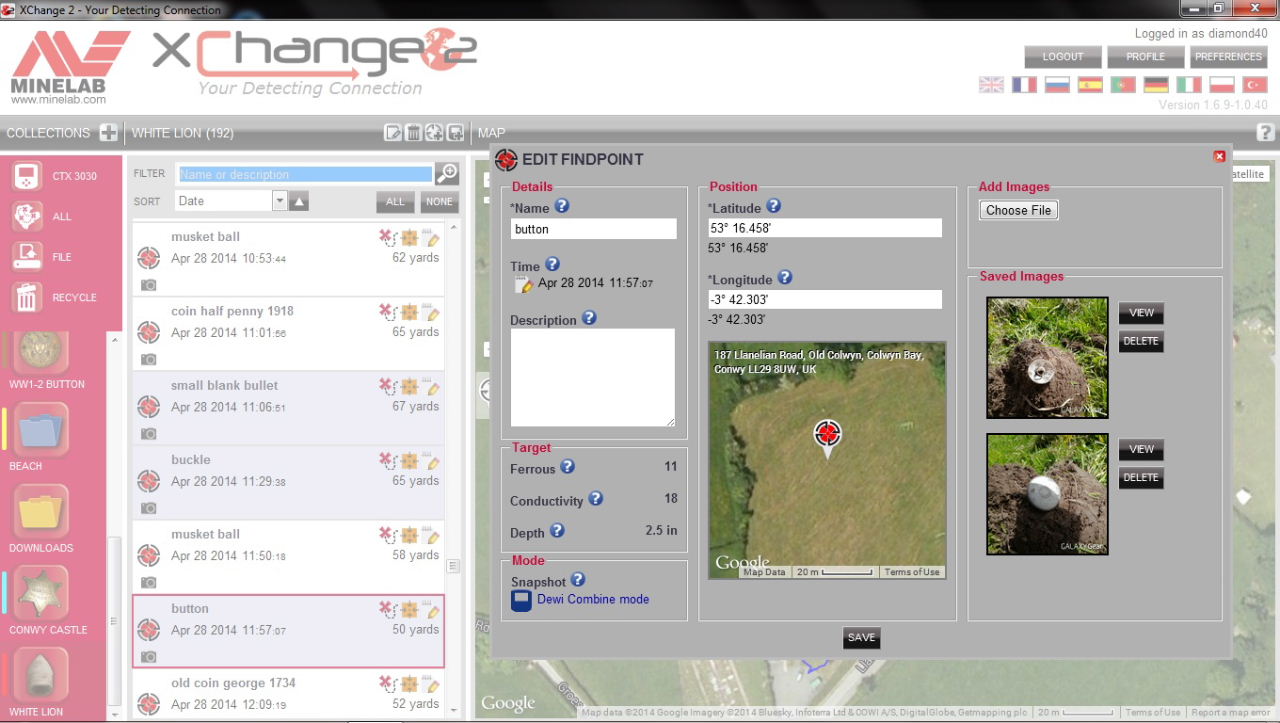
Task: Click help icon next to Time label
Action: pyautogui.click(x=552, y=265)
